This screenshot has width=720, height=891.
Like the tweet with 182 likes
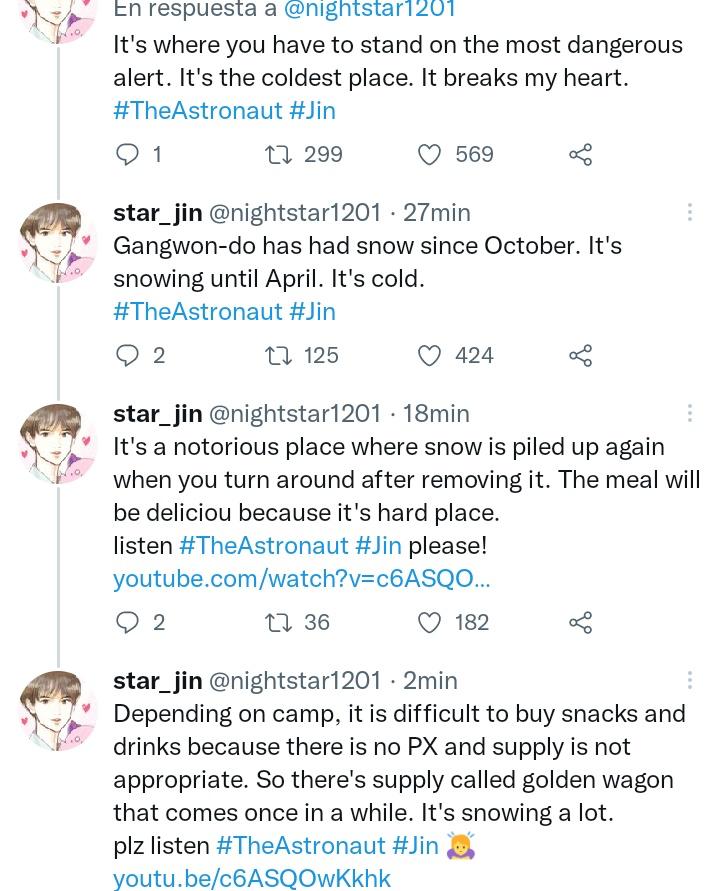(429, 622)
